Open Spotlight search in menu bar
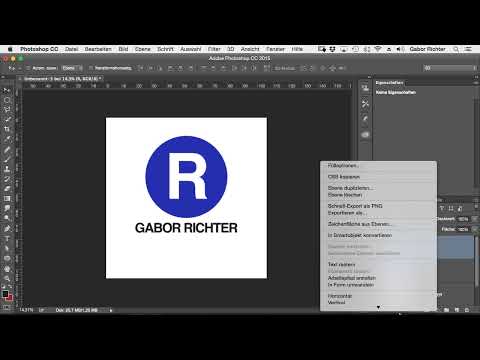The image size is (480, 360). click(456, 49)
